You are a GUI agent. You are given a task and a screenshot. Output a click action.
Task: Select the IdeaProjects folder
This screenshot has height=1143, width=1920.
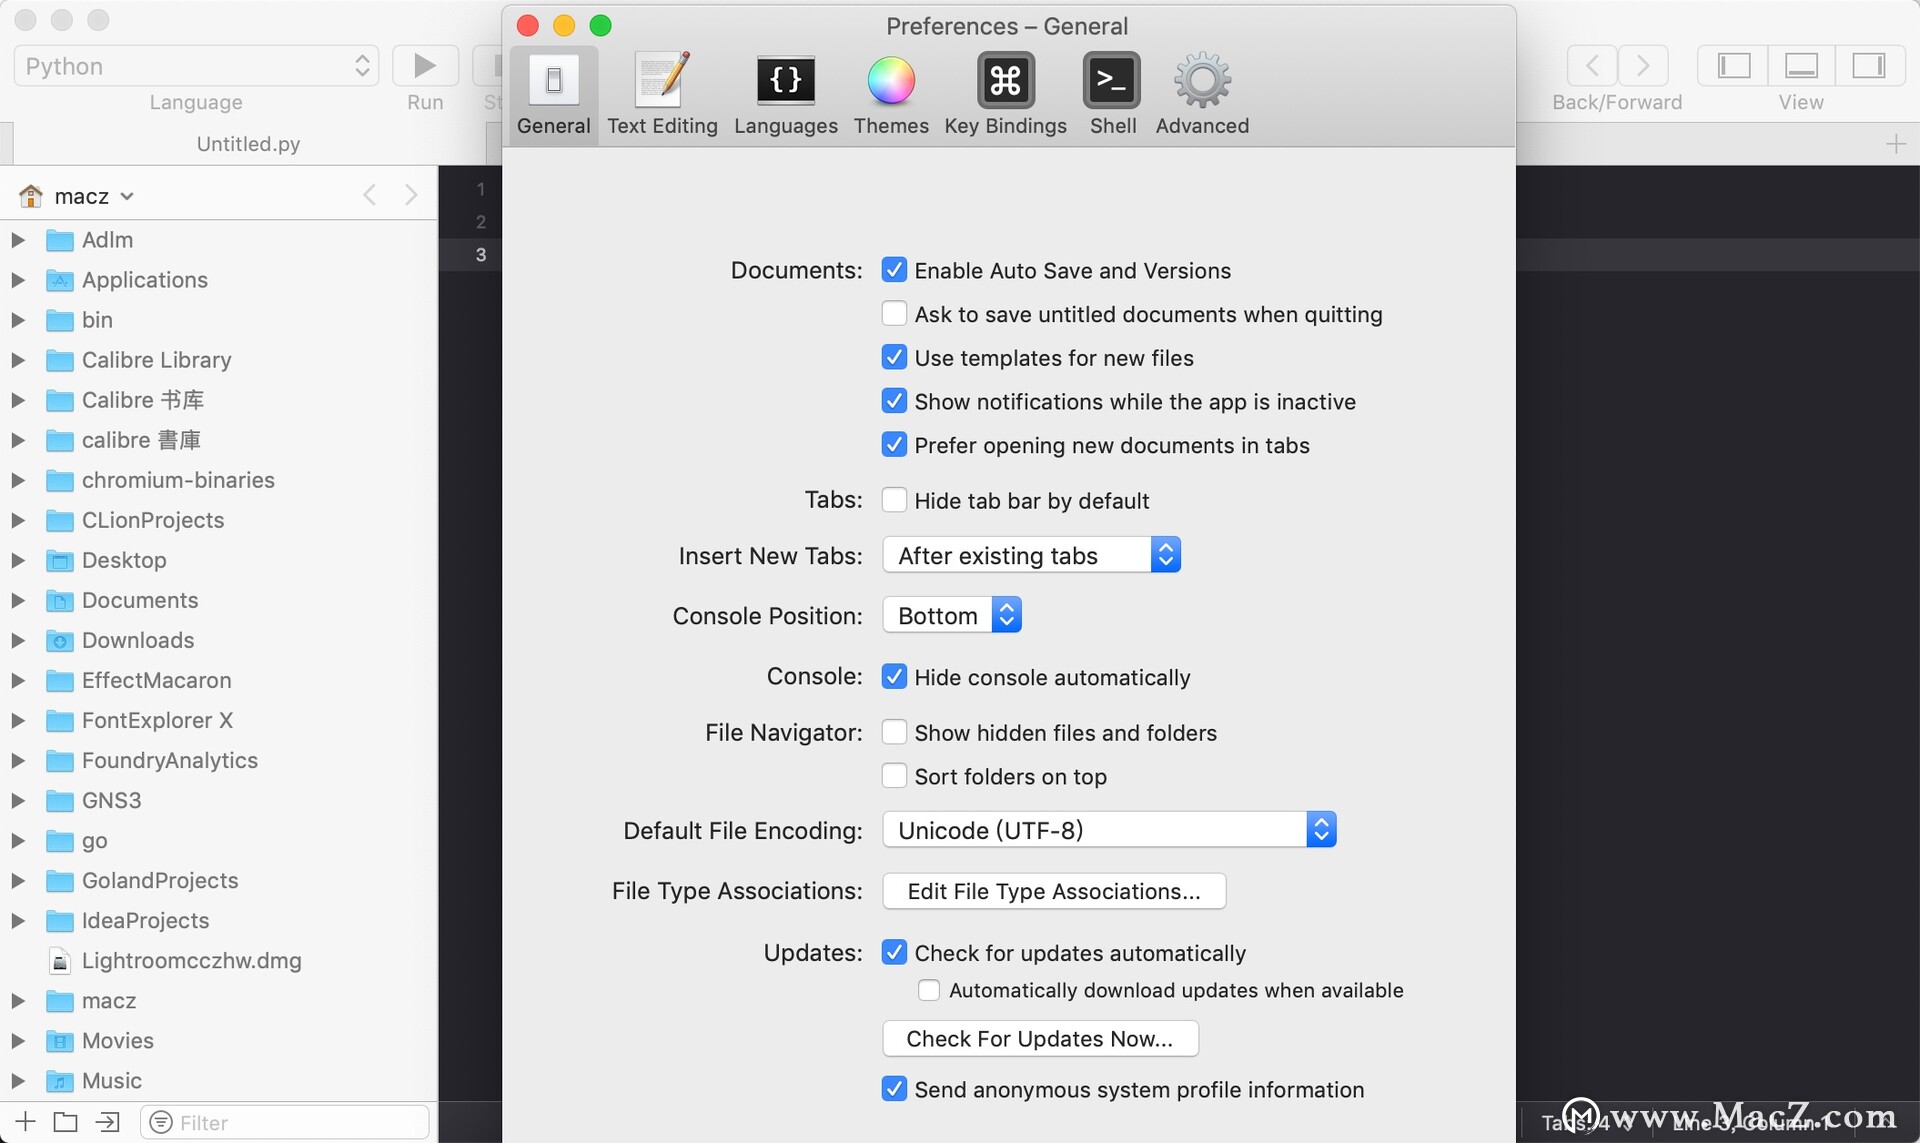pyautogui.click(x=219, y=921)
